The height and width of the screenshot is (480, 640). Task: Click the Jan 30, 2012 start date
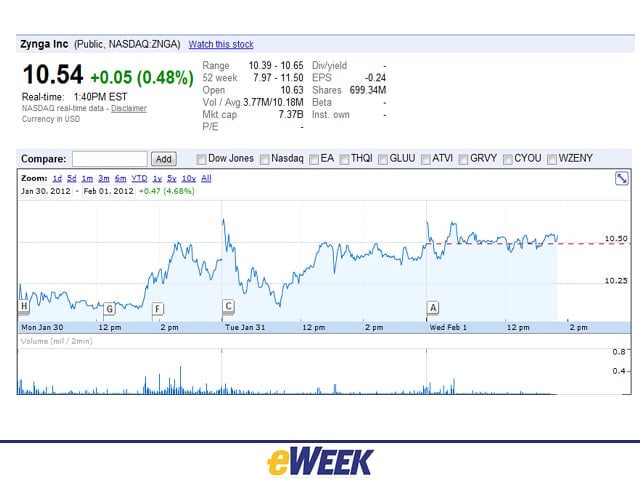(x=46, y=191)
